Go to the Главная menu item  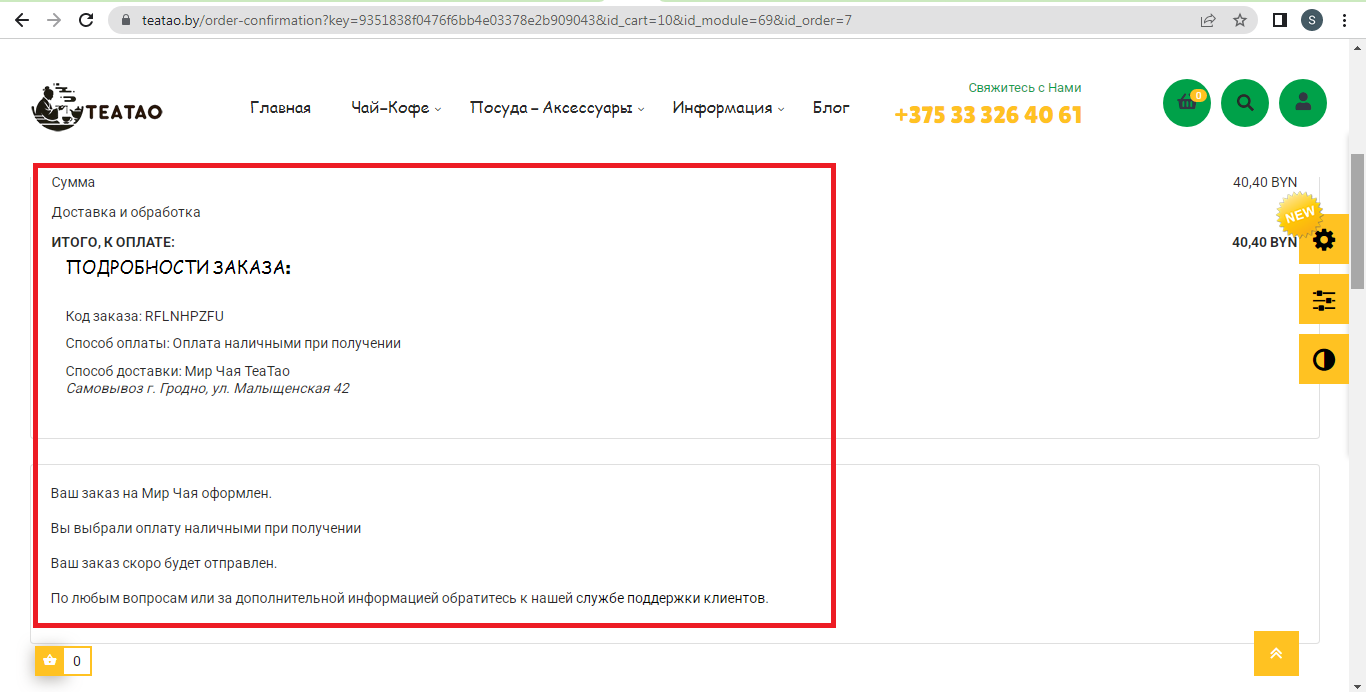point(280,108)
